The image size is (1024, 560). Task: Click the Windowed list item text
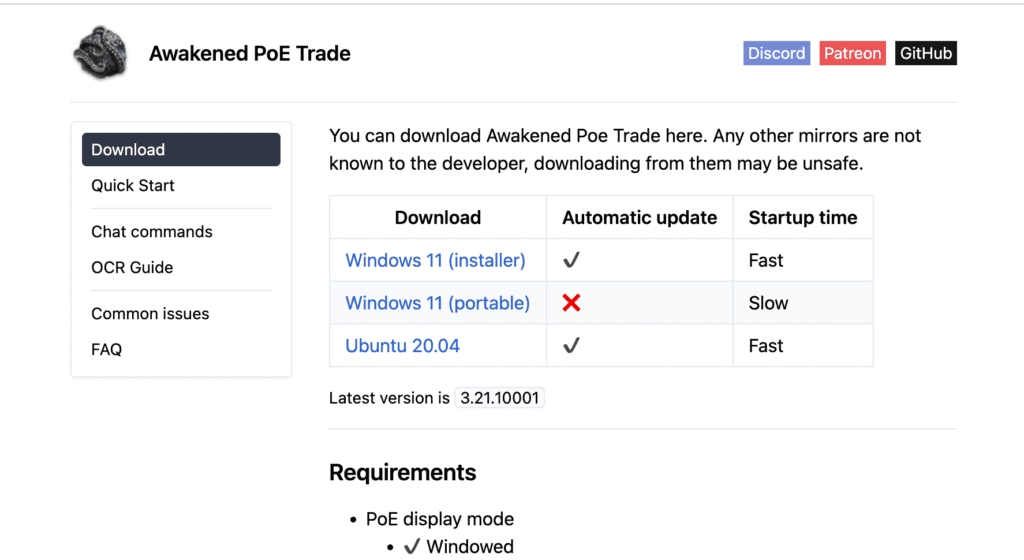(x=470, y=546)
